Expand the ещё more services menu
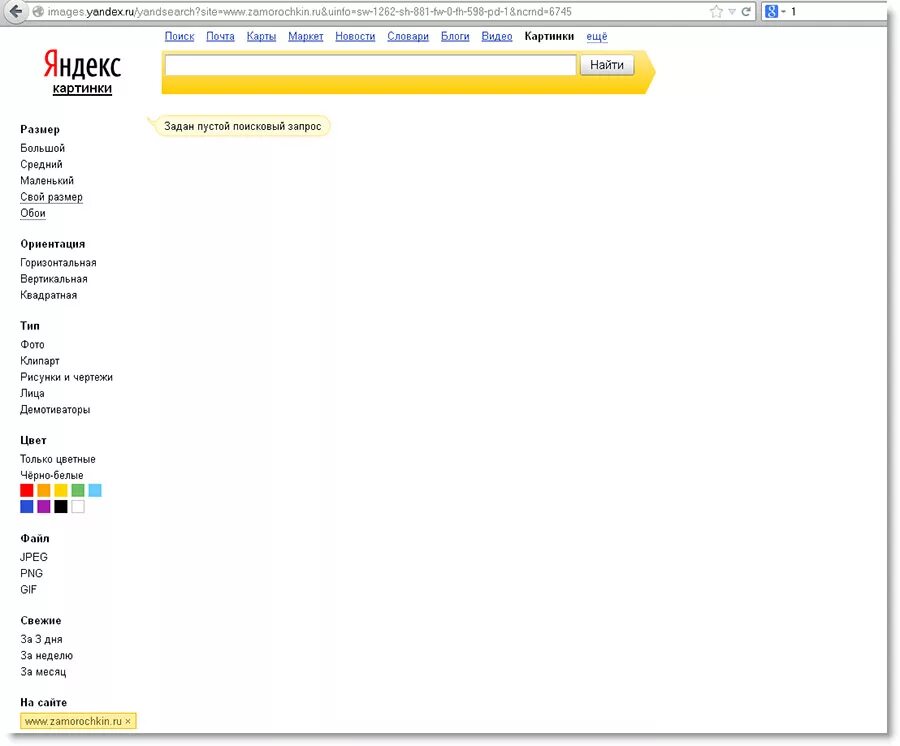 coord(597,36)
